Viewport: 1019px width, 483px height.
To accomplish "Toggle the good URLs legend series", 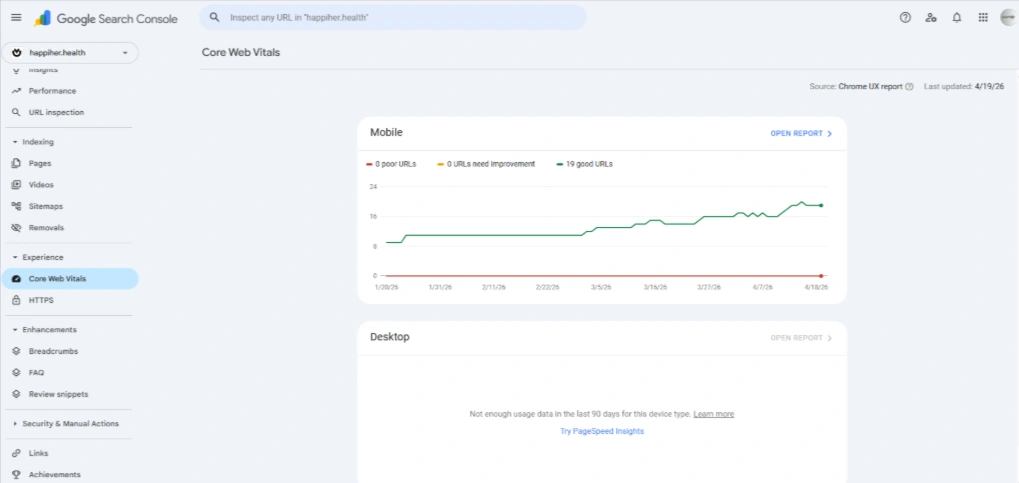I will [x=585, y=164].
